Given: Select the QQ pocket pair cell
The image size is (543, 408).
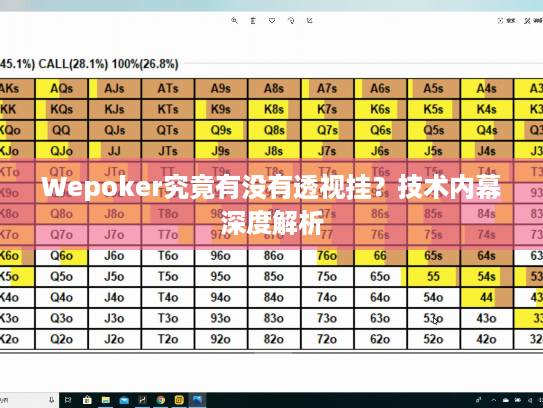Looking at the screenshot, I should coord(62,131).
